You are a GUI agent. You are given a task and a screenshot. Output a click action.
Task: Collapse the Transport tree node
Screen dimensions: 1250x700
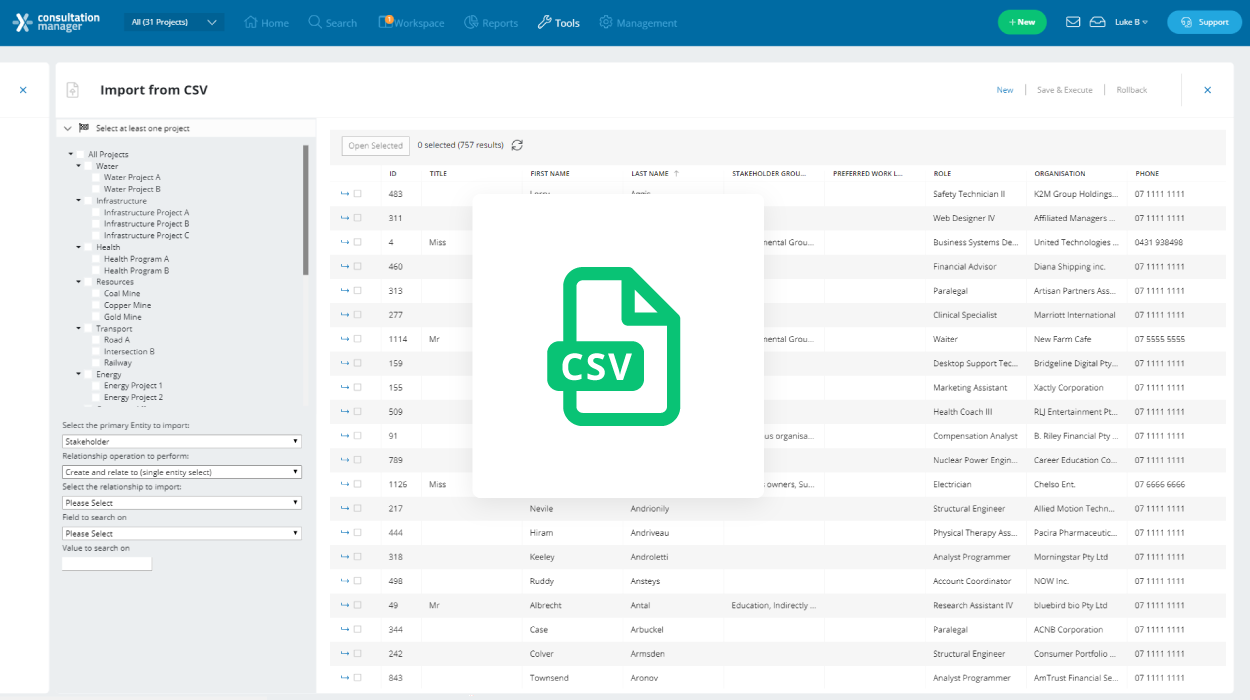(x=79, y=328)
